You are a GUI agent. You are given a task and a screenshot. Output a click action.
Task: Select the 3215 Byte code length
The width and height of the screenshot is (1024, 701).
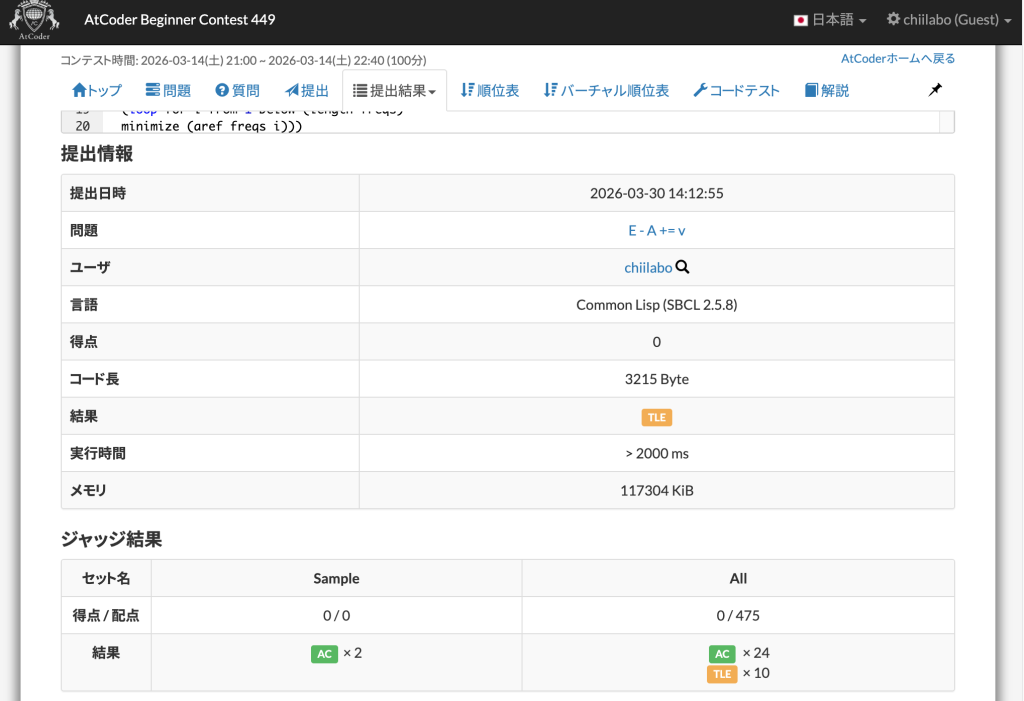[656, 379]
